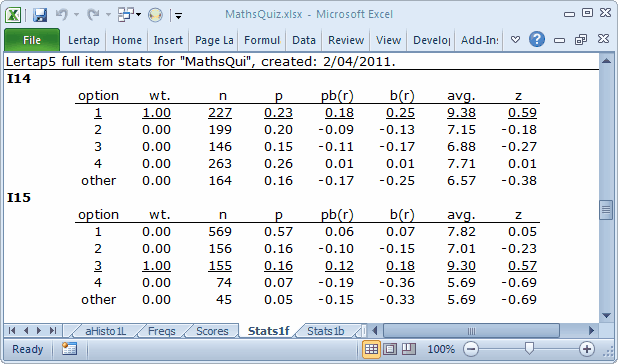Jump to the first sheet tab arrow
Viewport: 618px width, 364px height.
[12, 331]
